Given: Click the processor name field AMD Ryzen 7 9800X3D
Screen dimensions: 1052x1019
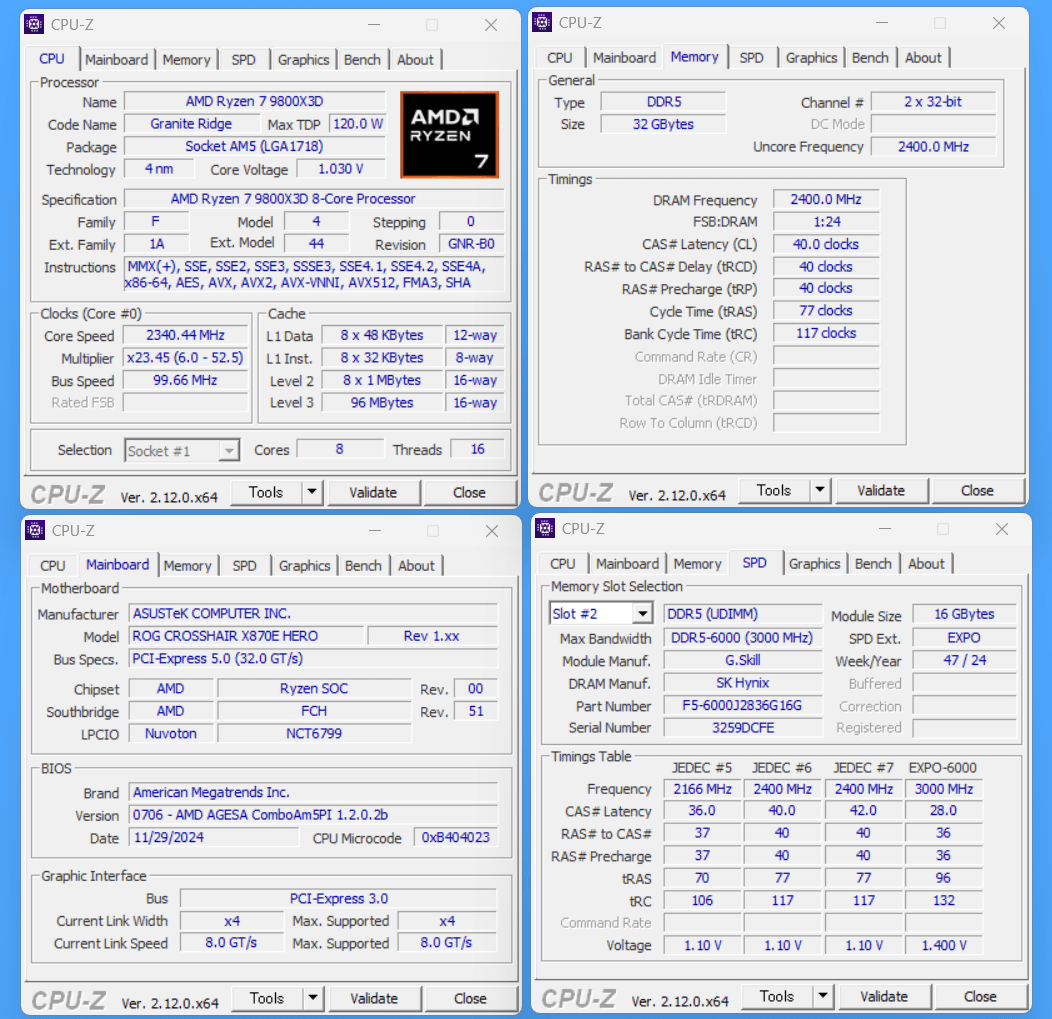Looking at the screenshot, I should pyautogui.click(x=255, y=101).
